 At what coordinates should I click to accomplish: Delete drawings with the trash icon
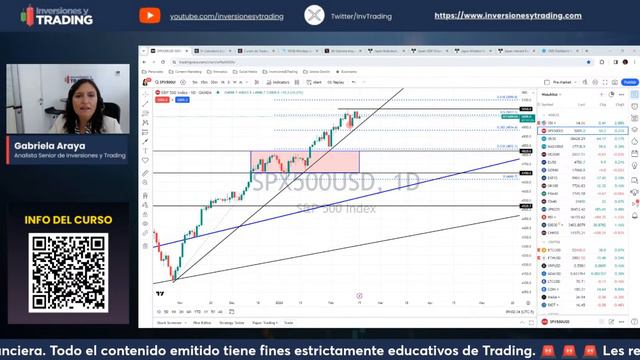click(145, 246)
